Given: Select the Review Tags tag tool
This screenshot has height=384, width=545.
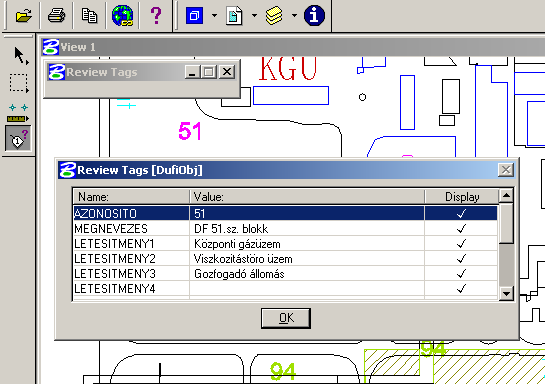Looking at the screenshot, I should pos(18,138).
